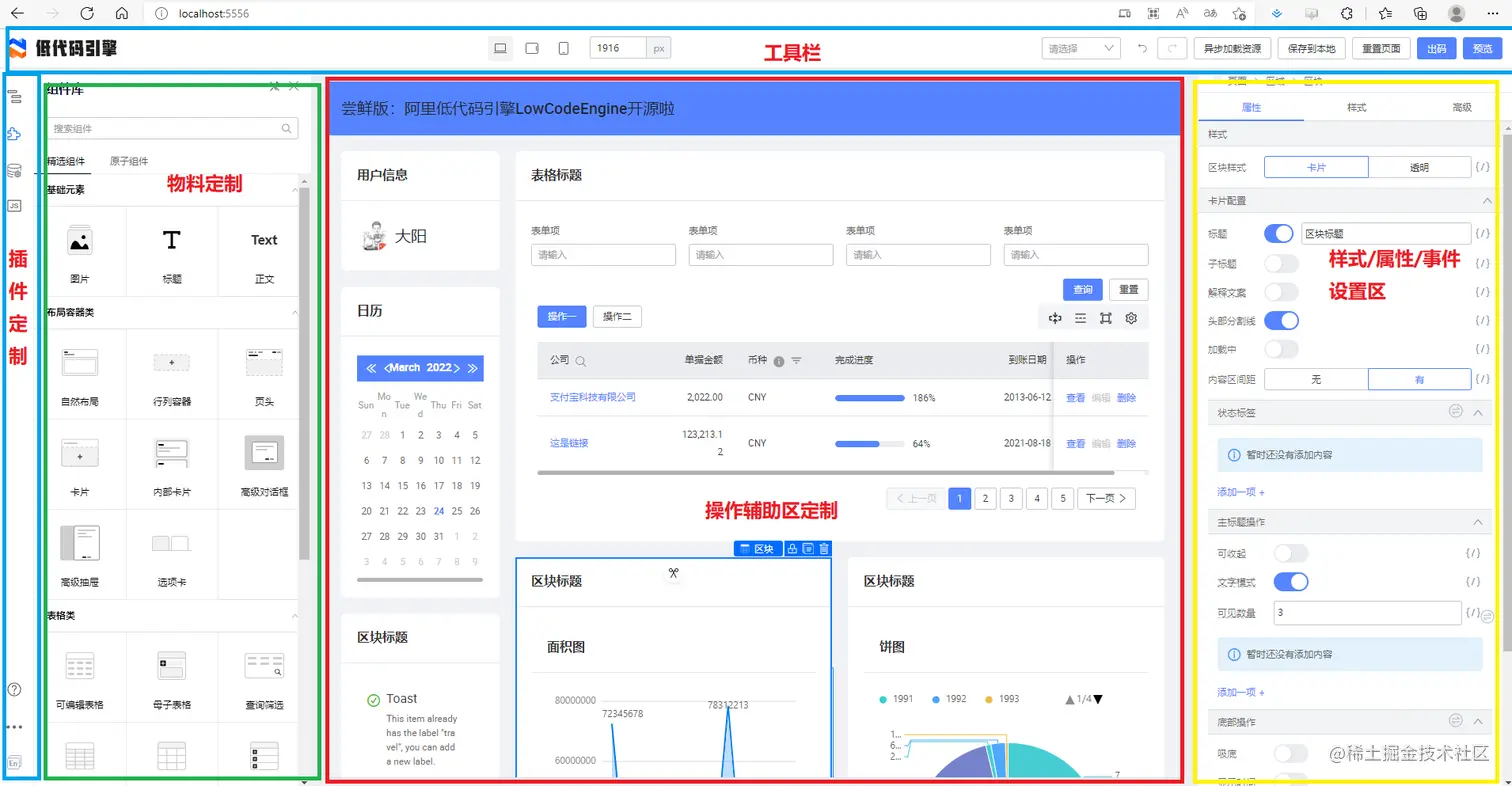Open the 高级 settings tab
1512x786 pixels.
tap(1462, 107)
